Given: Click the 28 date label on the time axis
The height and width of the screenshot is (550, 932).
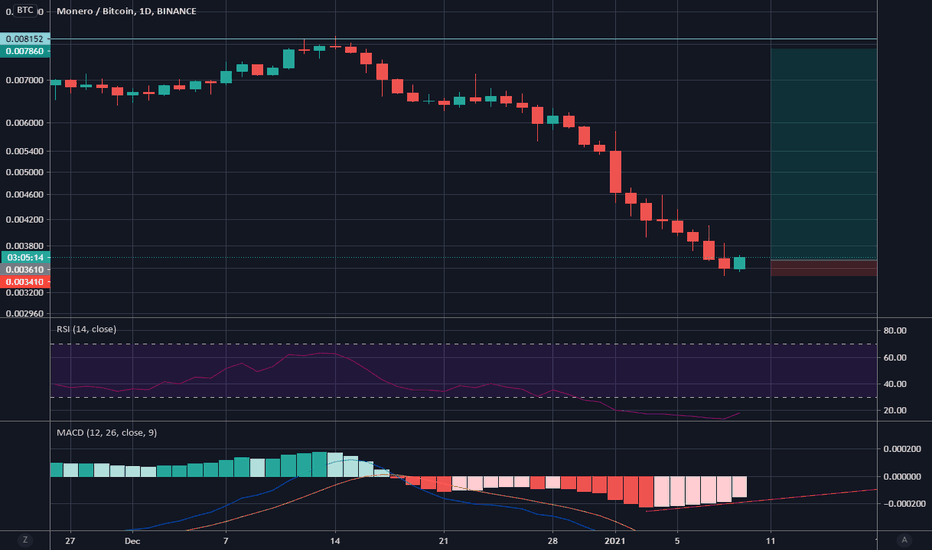Looking at the screenshot, I should (x=553, y=540).
